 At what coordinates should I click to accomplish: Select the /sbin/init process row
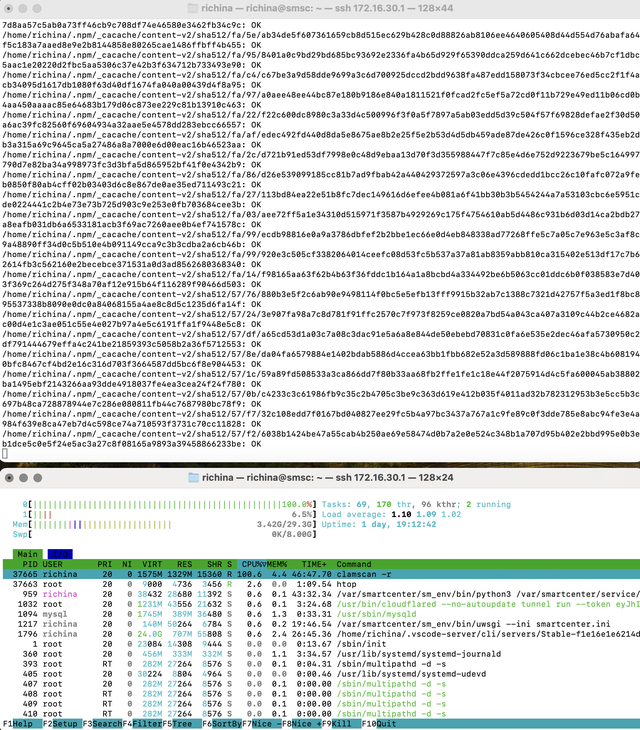click(x=320, y=644)
